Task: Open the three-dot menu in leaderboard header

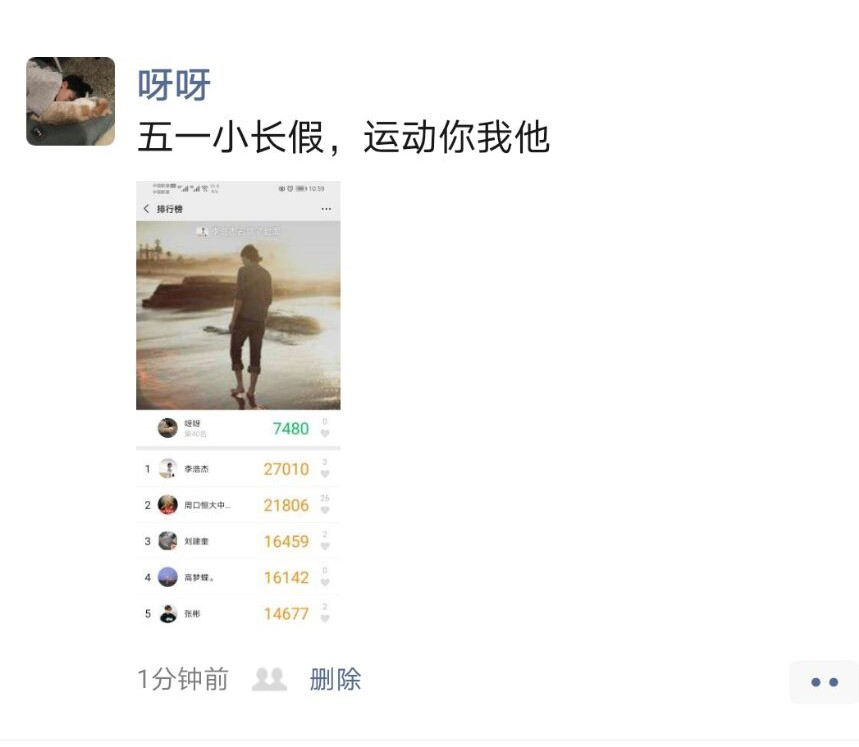Action: click(326, 209)
